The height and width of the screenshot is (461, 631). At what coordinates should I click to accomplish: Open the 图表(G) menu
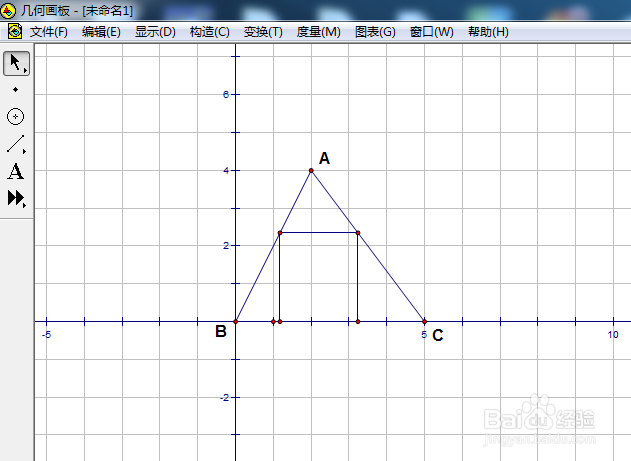[375, 32]
